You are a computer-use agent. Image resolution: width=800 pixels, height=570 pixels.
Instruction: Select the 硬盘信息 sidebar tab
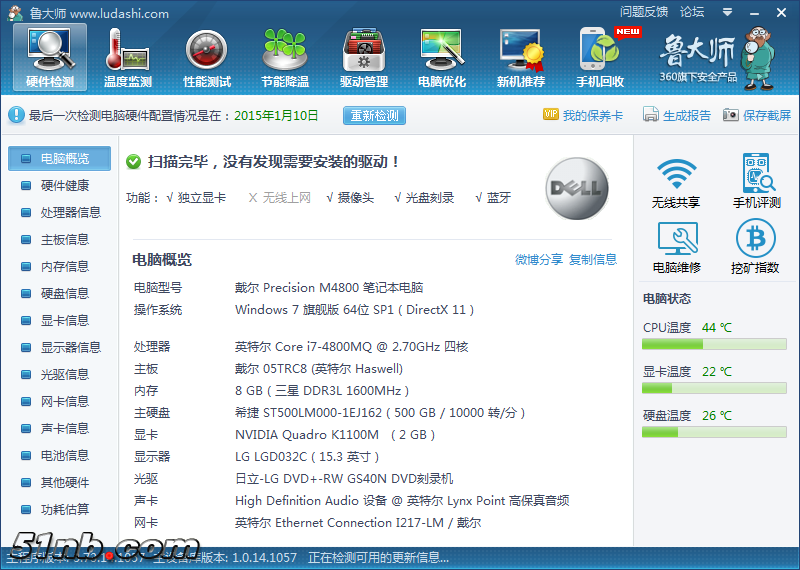click(60, 293)
